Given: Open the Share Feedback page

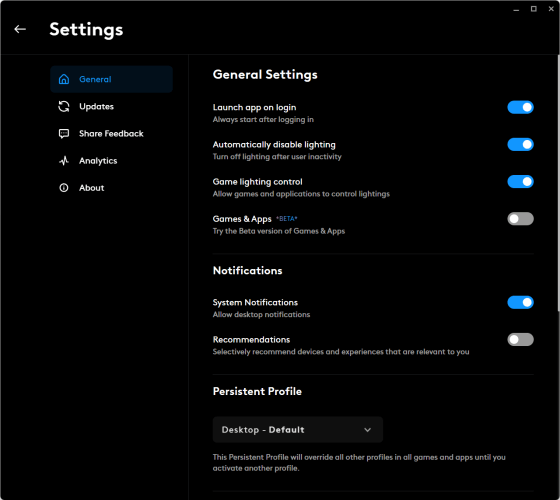Looking at the screenshot, I should click(x=111, y=134).
